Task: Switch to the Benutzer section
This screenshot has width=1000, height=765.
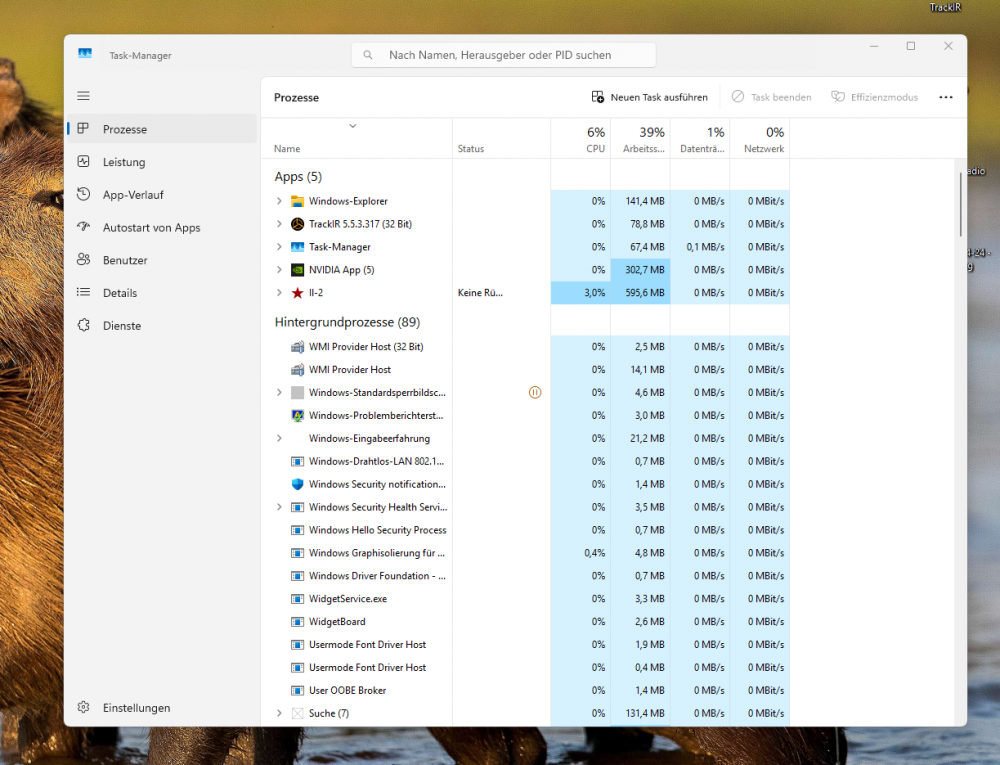Action: coord(84,259)
